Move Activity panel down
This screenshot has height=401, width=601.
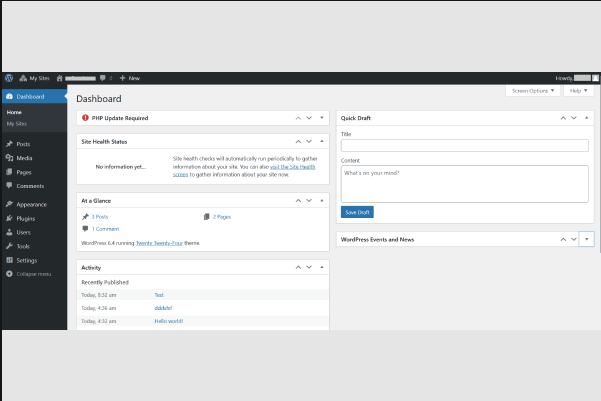click(309, 267)
